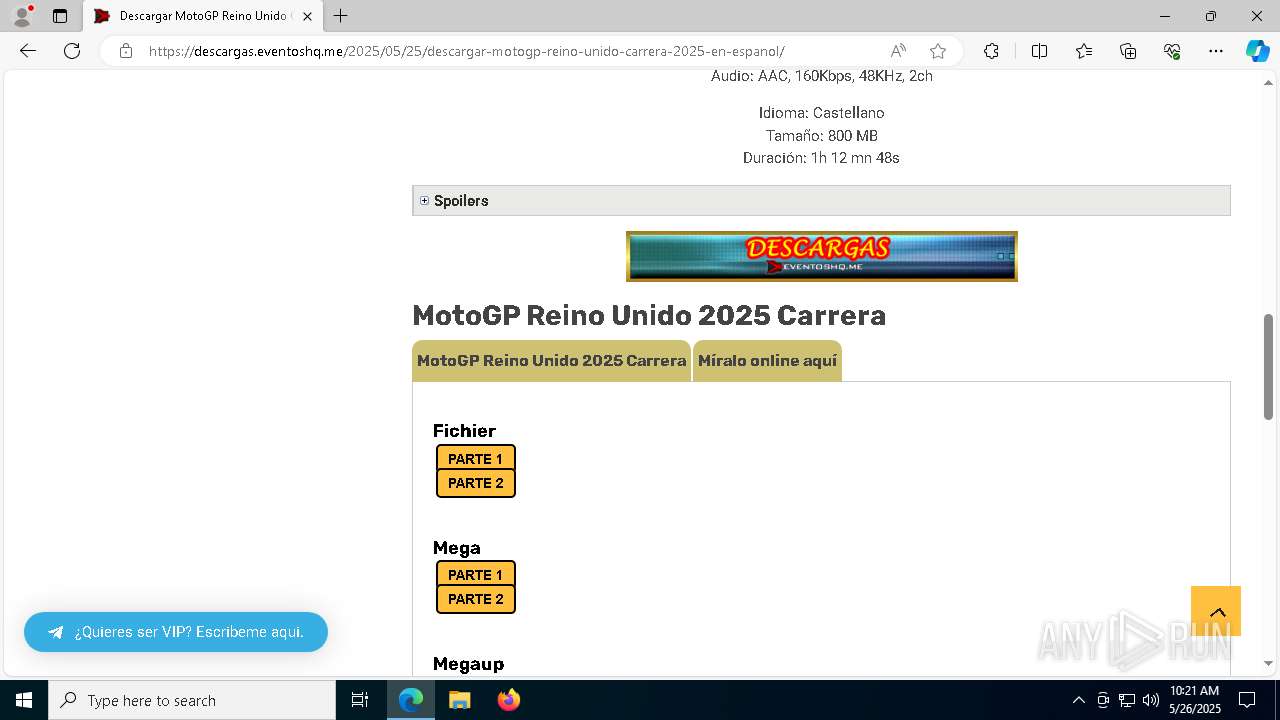Open Favorites list
The height and width of the screenshot is (720, 1280).
pos(1084,51)
